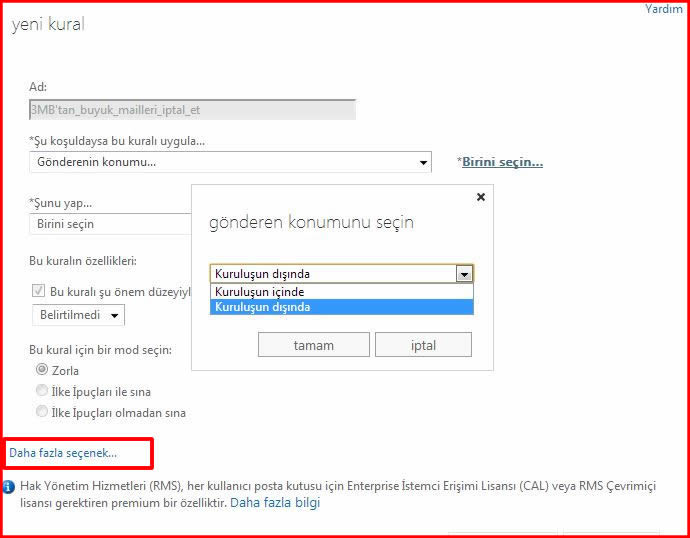Click 'Daha fazla seçenek...' link
Screen dimensions: 690x538
coord(63,453)
